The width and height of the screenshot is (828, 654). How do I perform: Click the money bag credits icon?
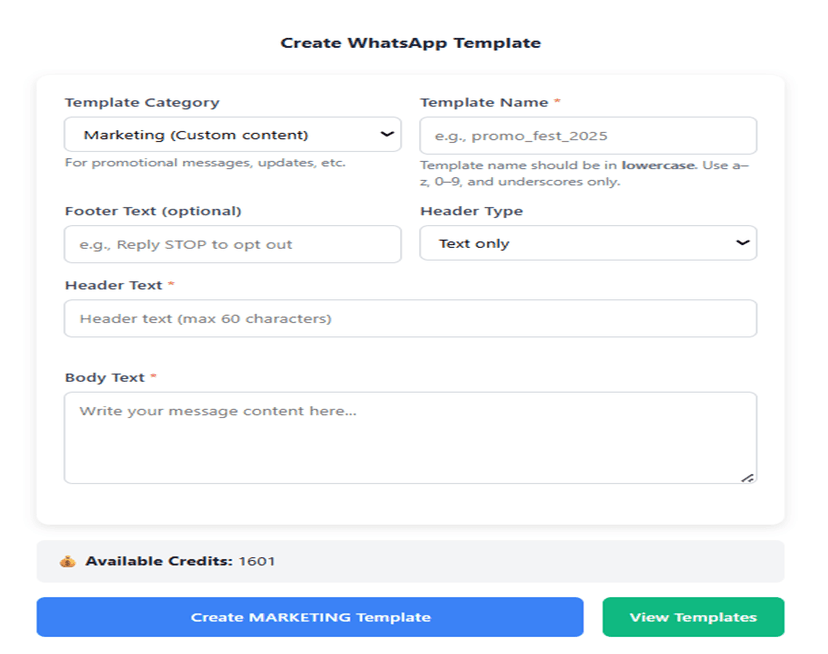point(68,561)
